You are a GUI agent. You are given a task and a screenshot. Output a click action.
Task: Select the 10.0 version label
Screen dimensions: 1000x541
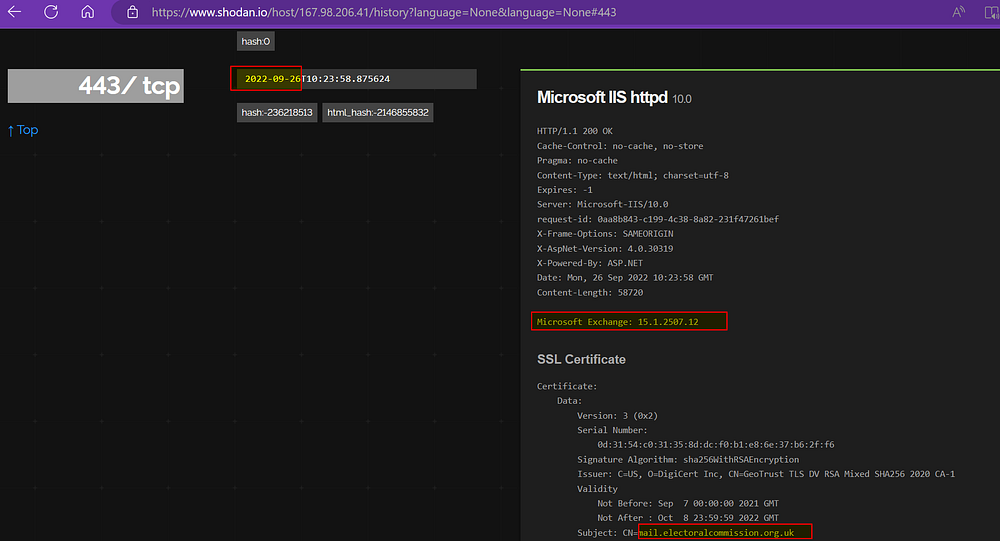pos(682,99)
